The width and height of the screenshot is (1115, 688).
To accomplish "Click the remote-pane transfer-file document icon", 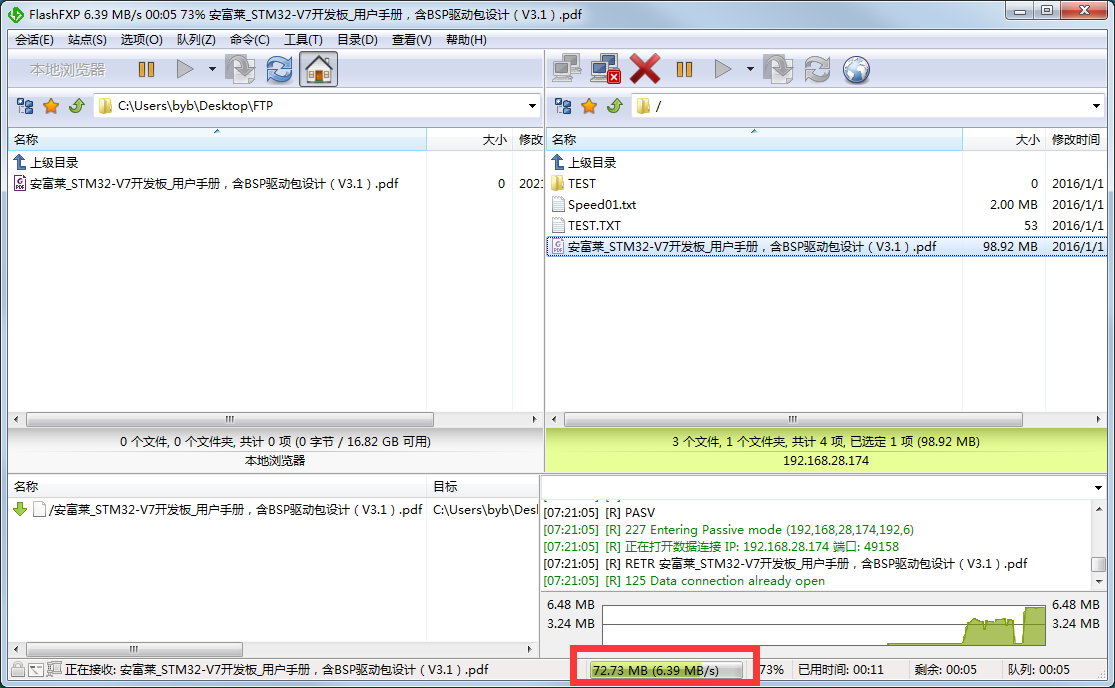I will pyautogui.click(x=779, y=69).
